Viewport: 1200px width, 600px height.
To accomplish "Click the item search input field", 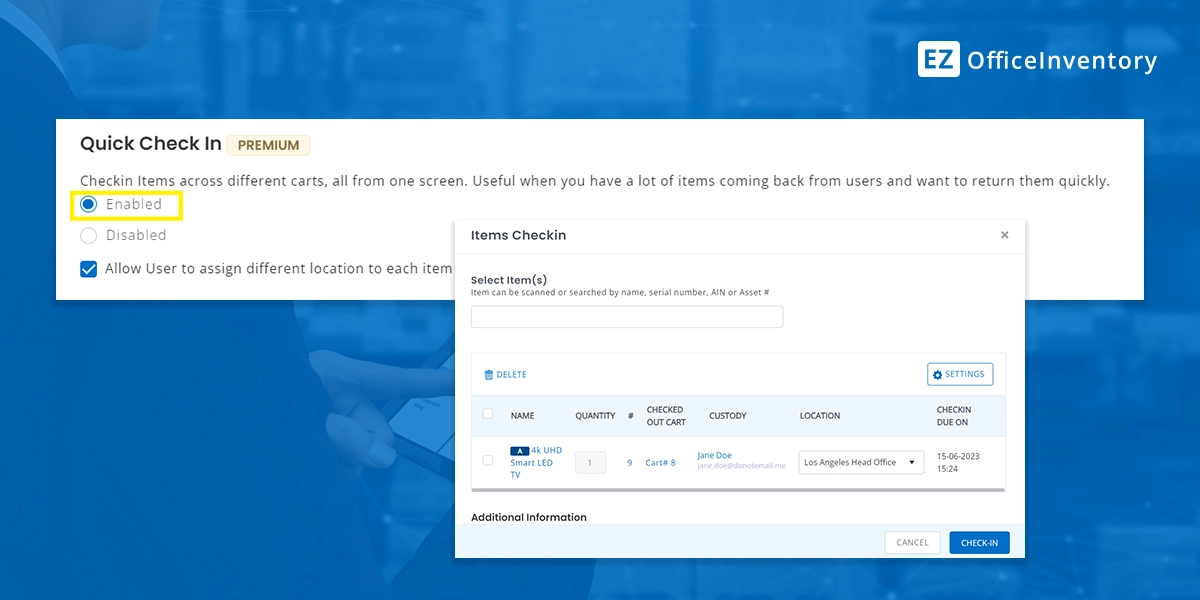I will [x=626, y=316].
